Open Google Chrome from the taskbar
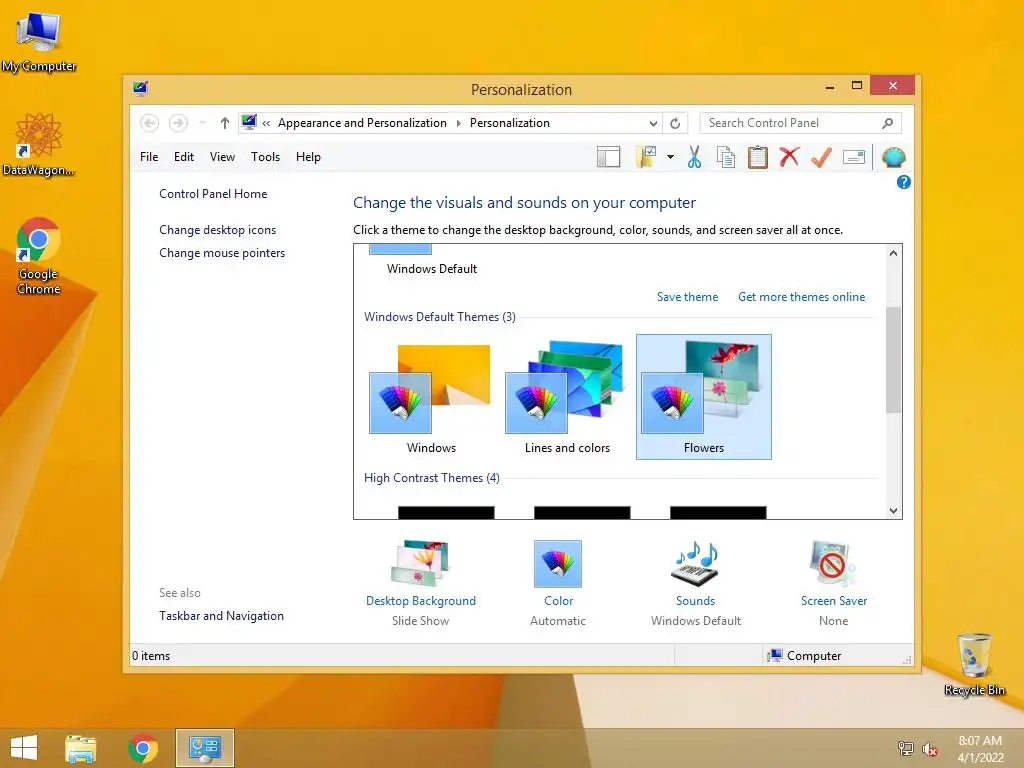 (143, 748)
